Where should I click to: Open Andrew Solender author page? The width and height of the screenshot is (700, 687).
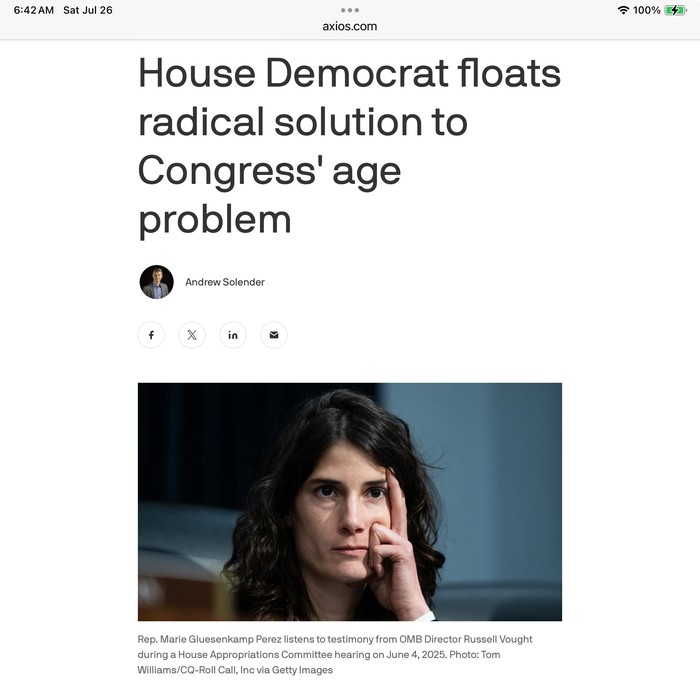(x=225, y=282)
